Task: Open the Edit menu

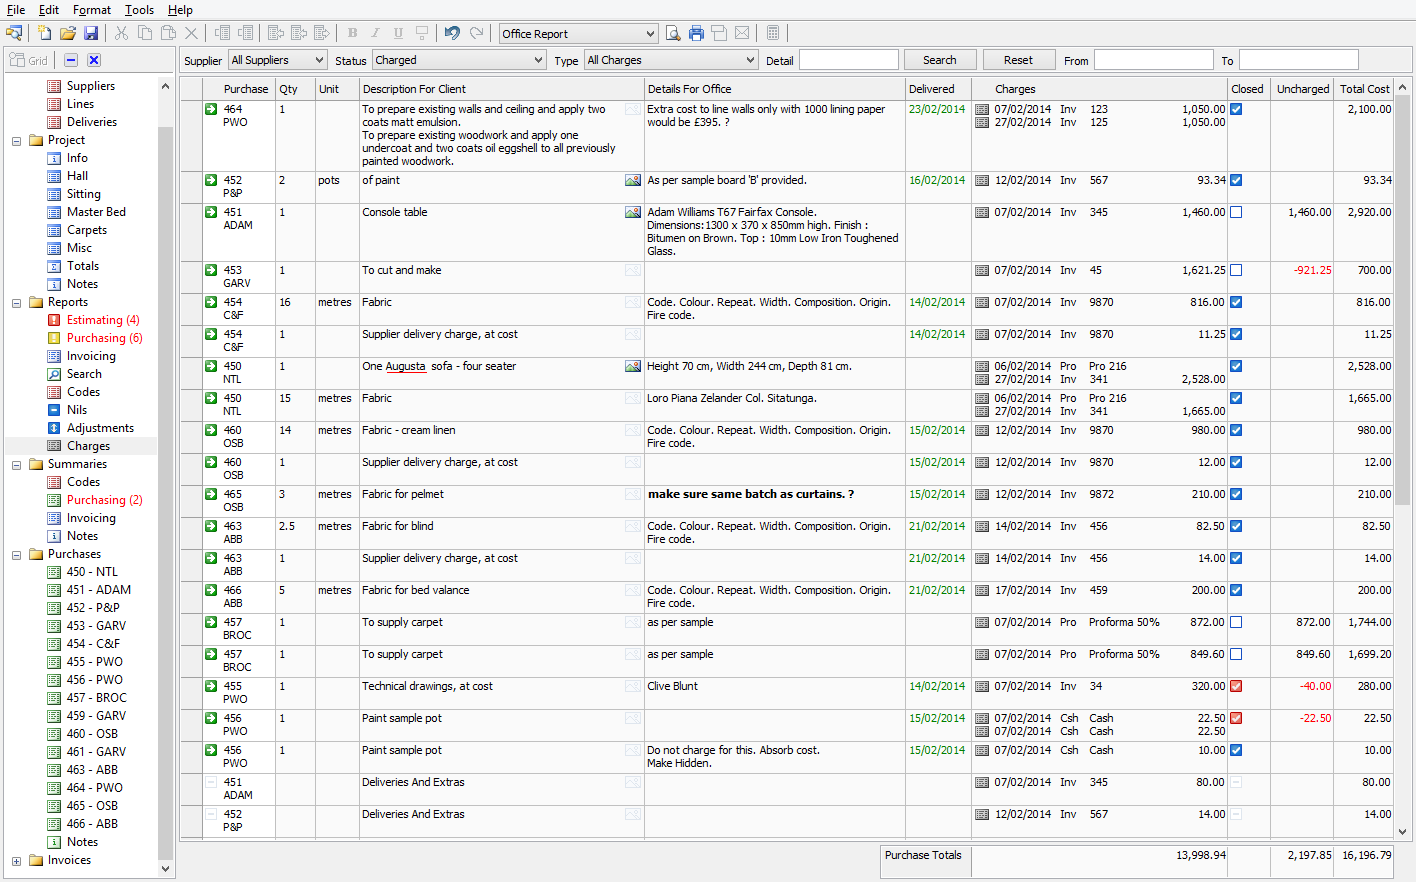Action: pyautogui.click(x=49, y=9)
